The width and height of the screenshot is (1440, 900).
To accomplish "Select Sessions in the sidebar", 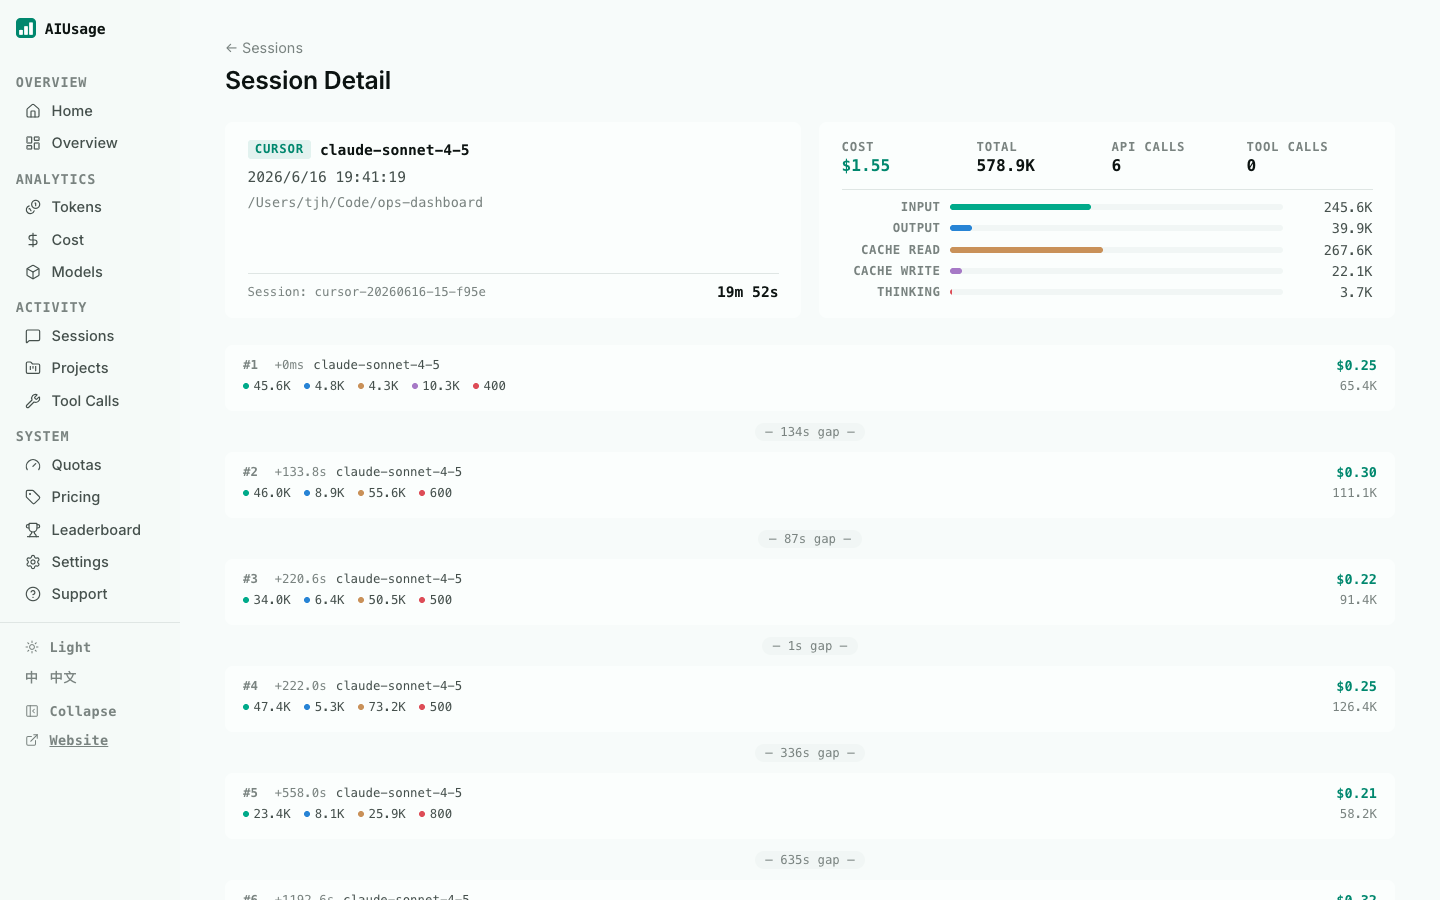I will click(x=90, y=336).
